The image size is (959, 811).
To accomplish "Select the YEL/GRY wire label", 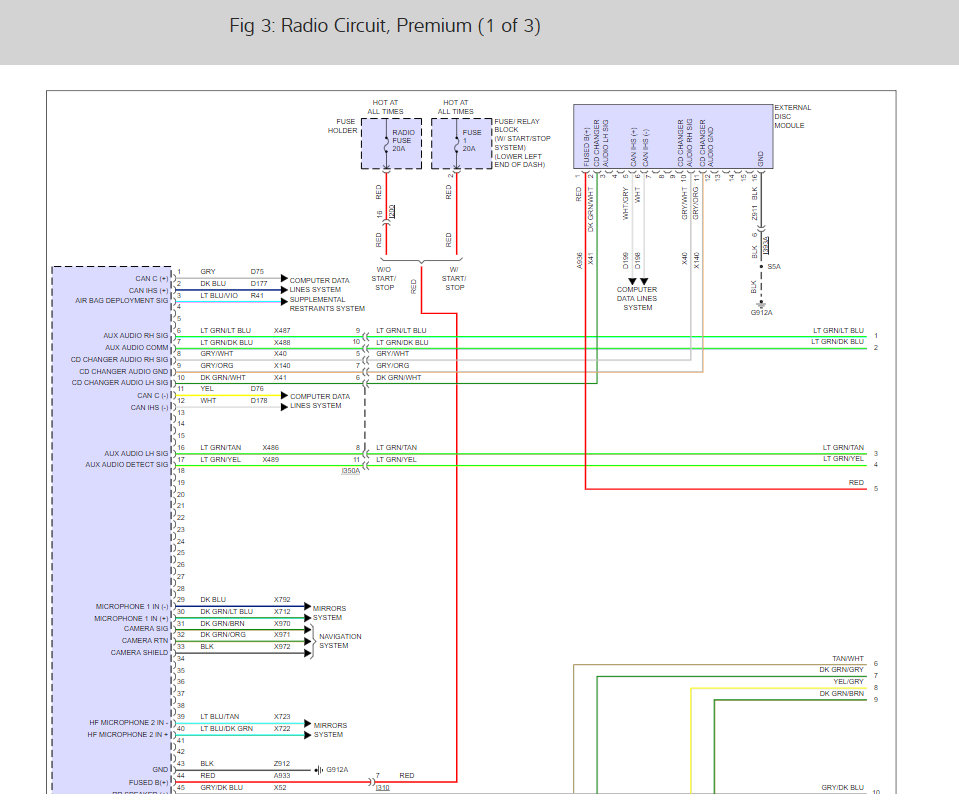I will point(848,681).
